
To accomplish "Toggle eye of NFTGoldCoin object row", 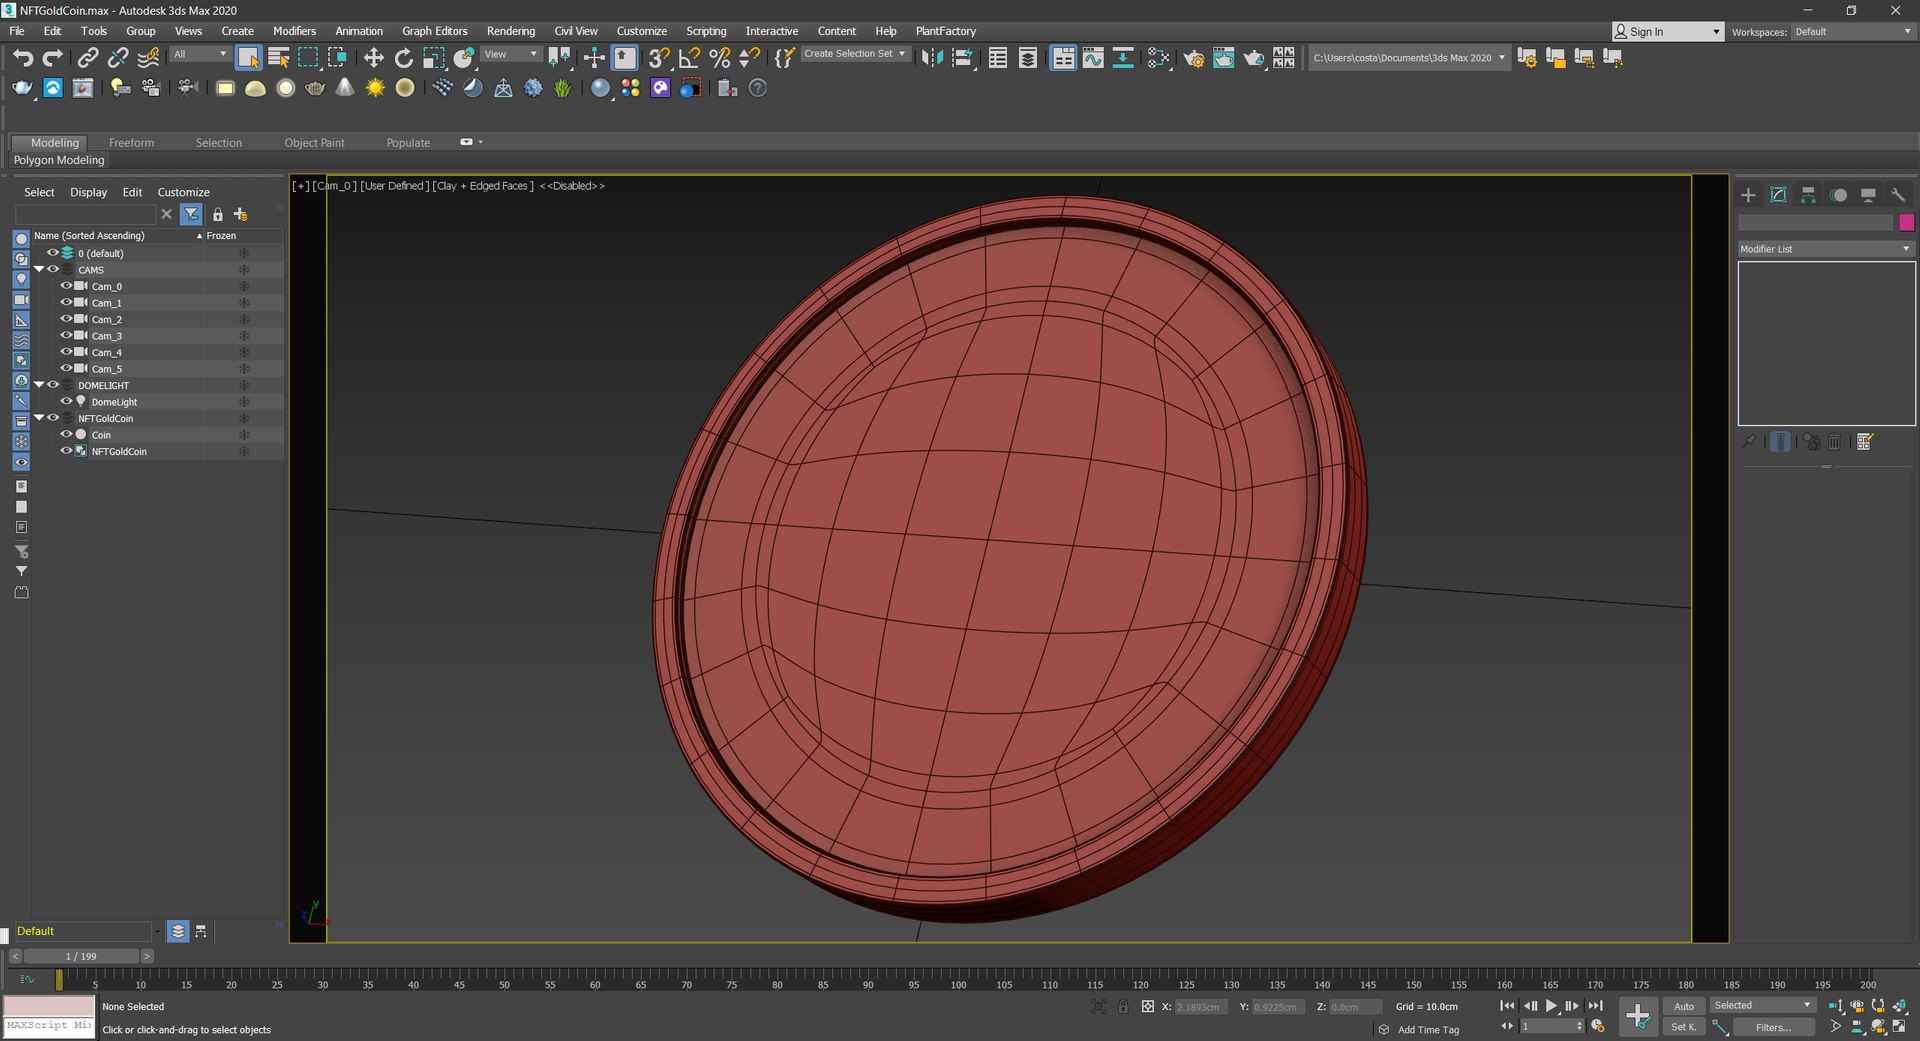I will point(66,451).
